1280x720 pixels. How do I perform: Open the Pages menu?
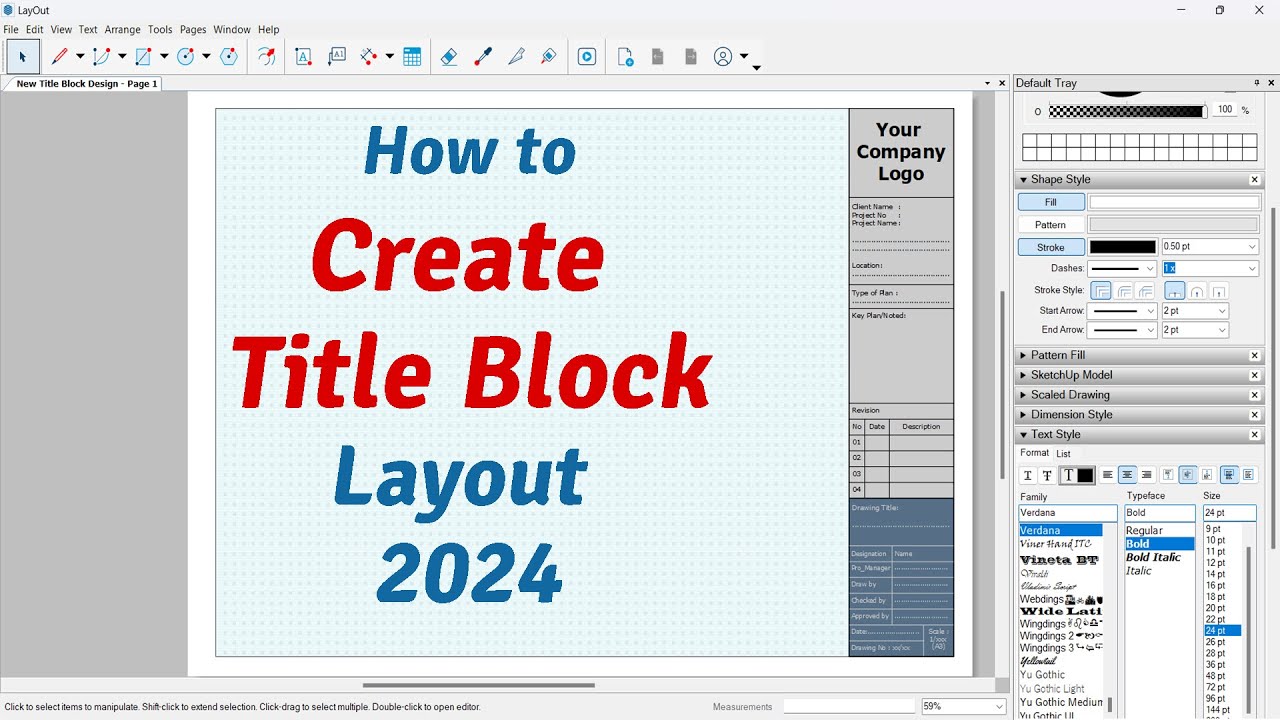click(193, 30)
